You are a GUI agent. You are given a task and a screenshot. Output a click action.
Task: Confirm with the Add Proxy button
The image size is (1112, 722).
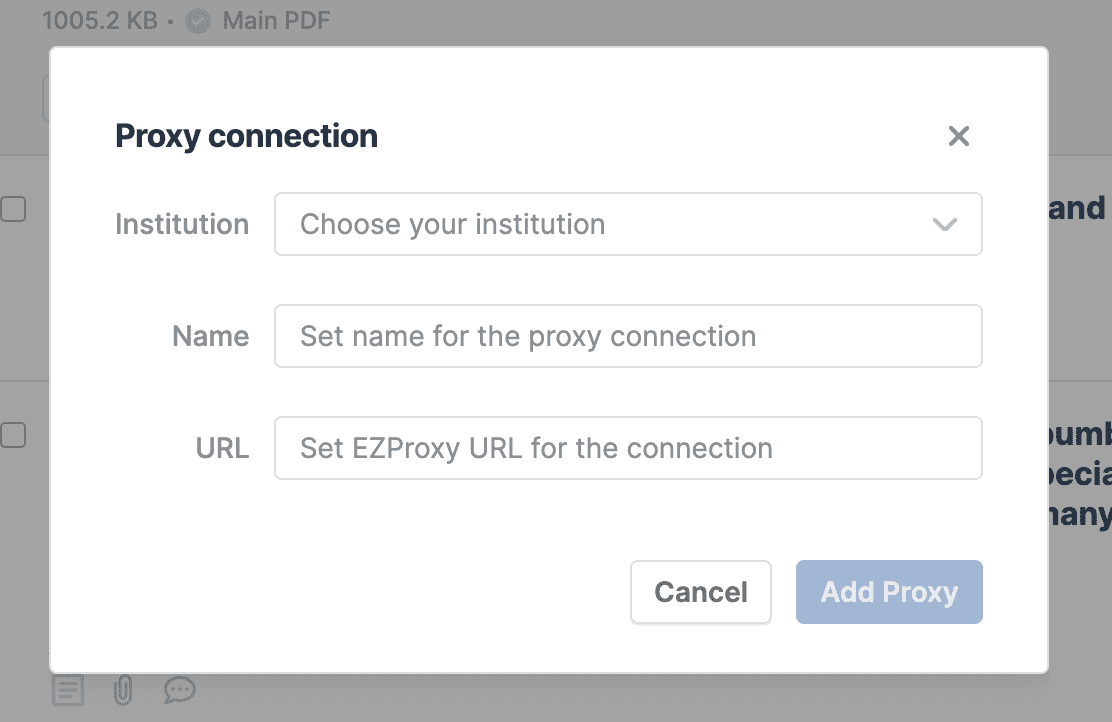889,592
